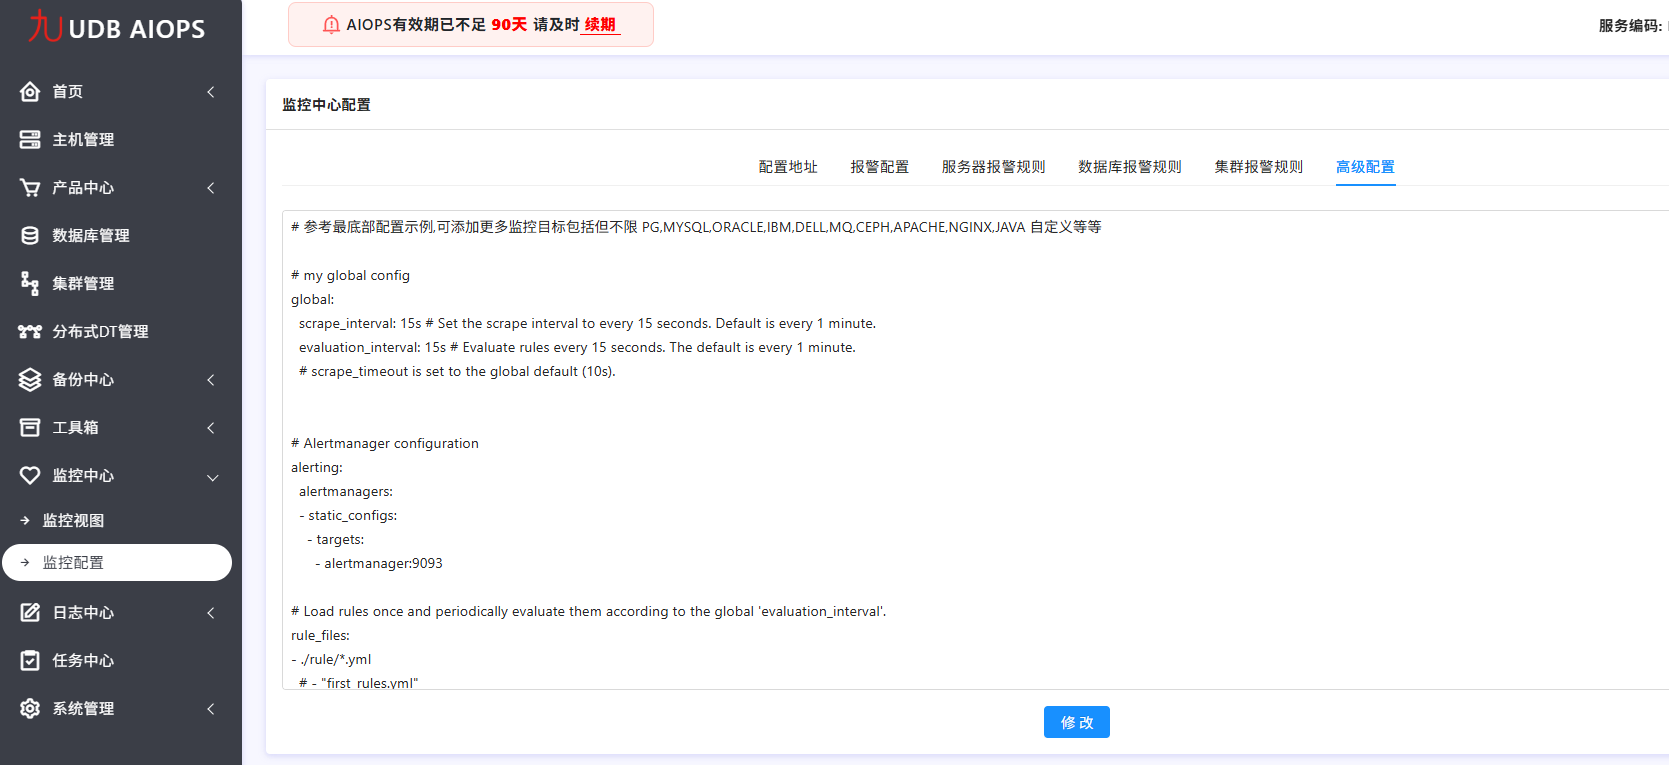The image size is (1669, 765).
Task: Click the 续期 renewal link
Action: point(600,25)
